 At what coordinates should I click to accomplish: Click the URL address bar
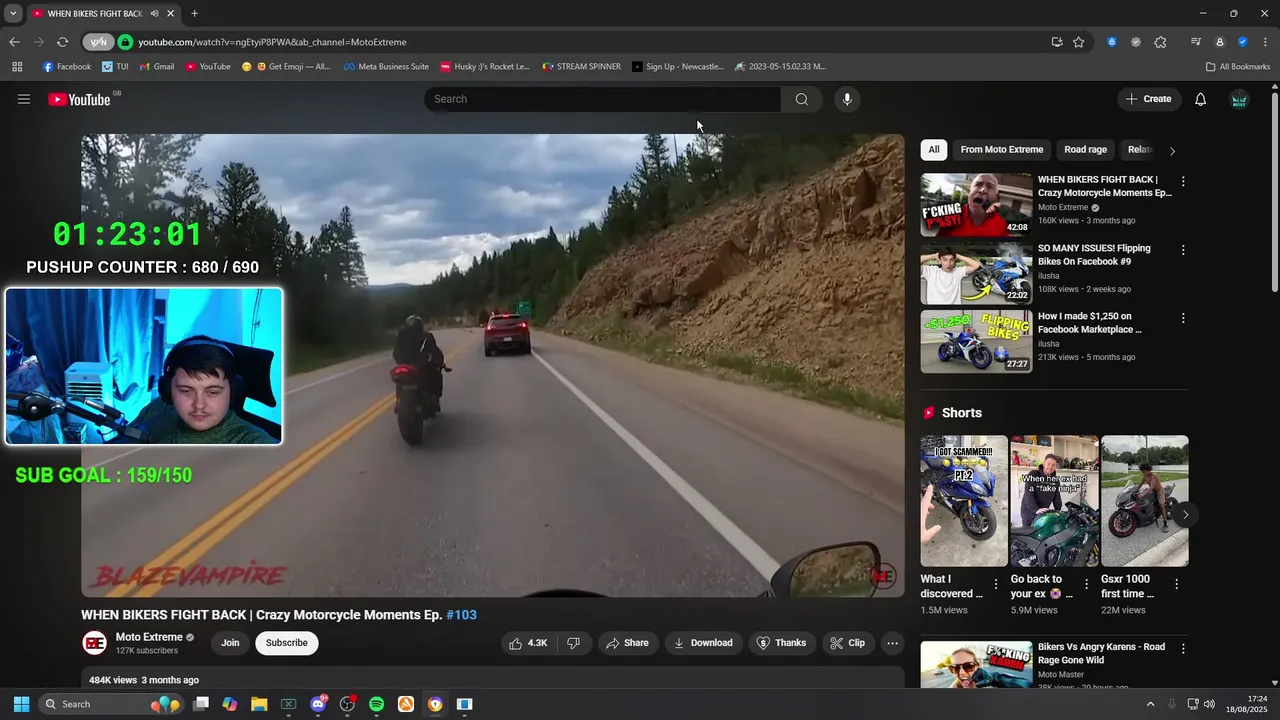click(x=590, y=42)
